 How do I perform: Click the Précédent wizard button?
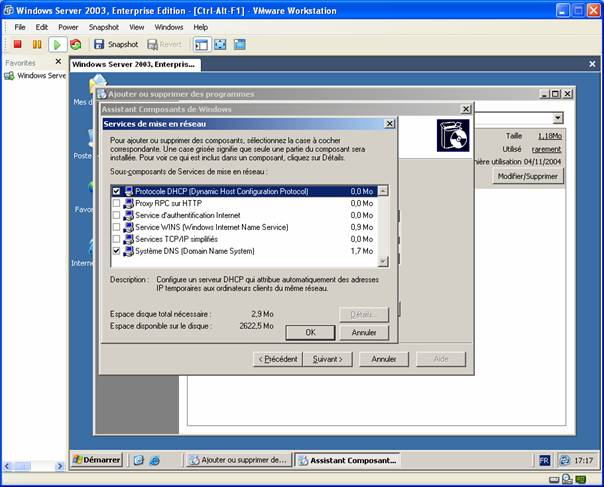point(278,359)
